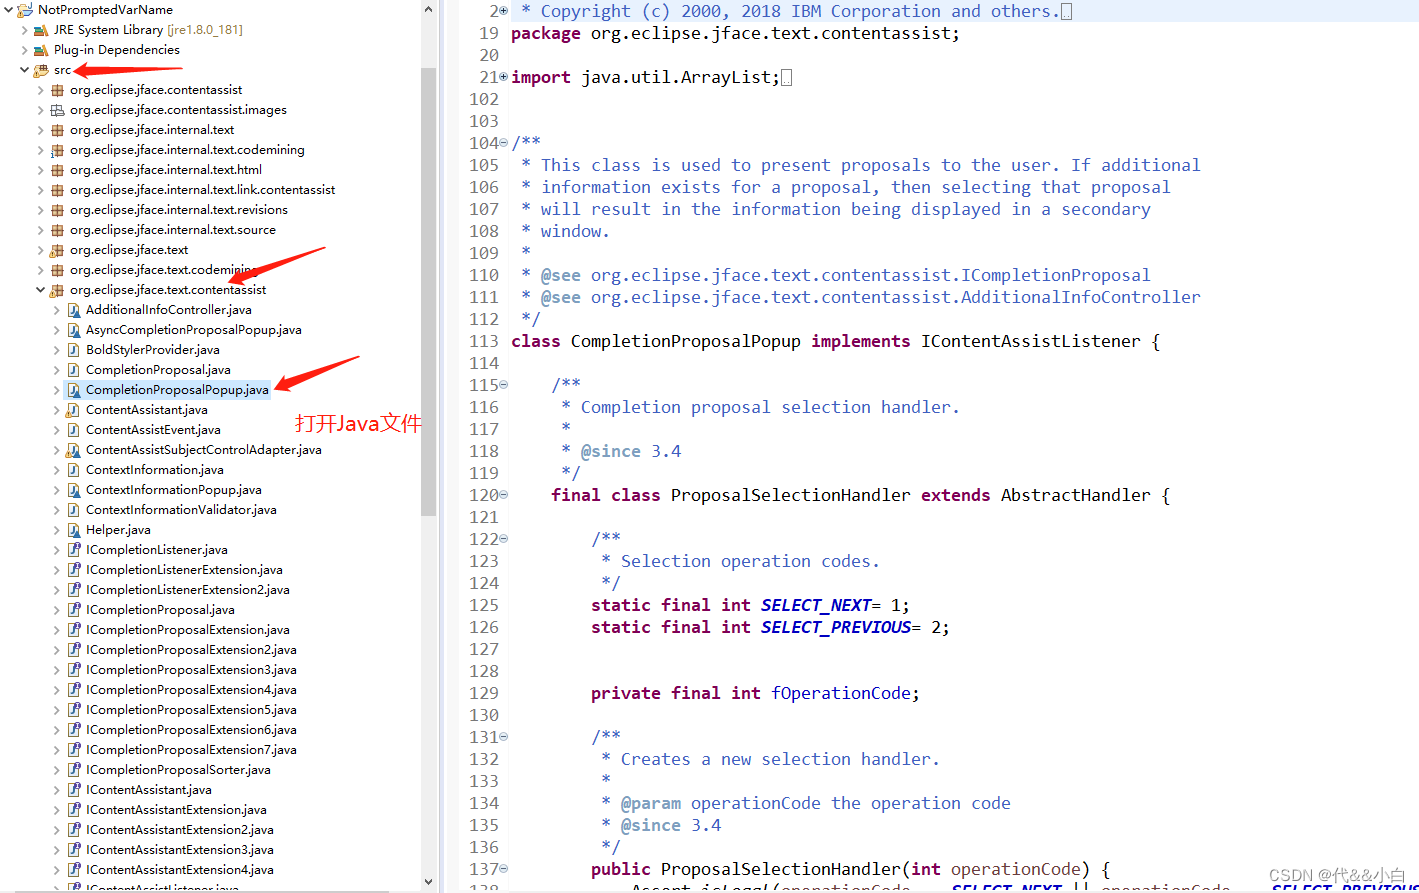1419x893 pixels.
Task: Click IContentAssistListener in the class declaration
Action: 1031,341
